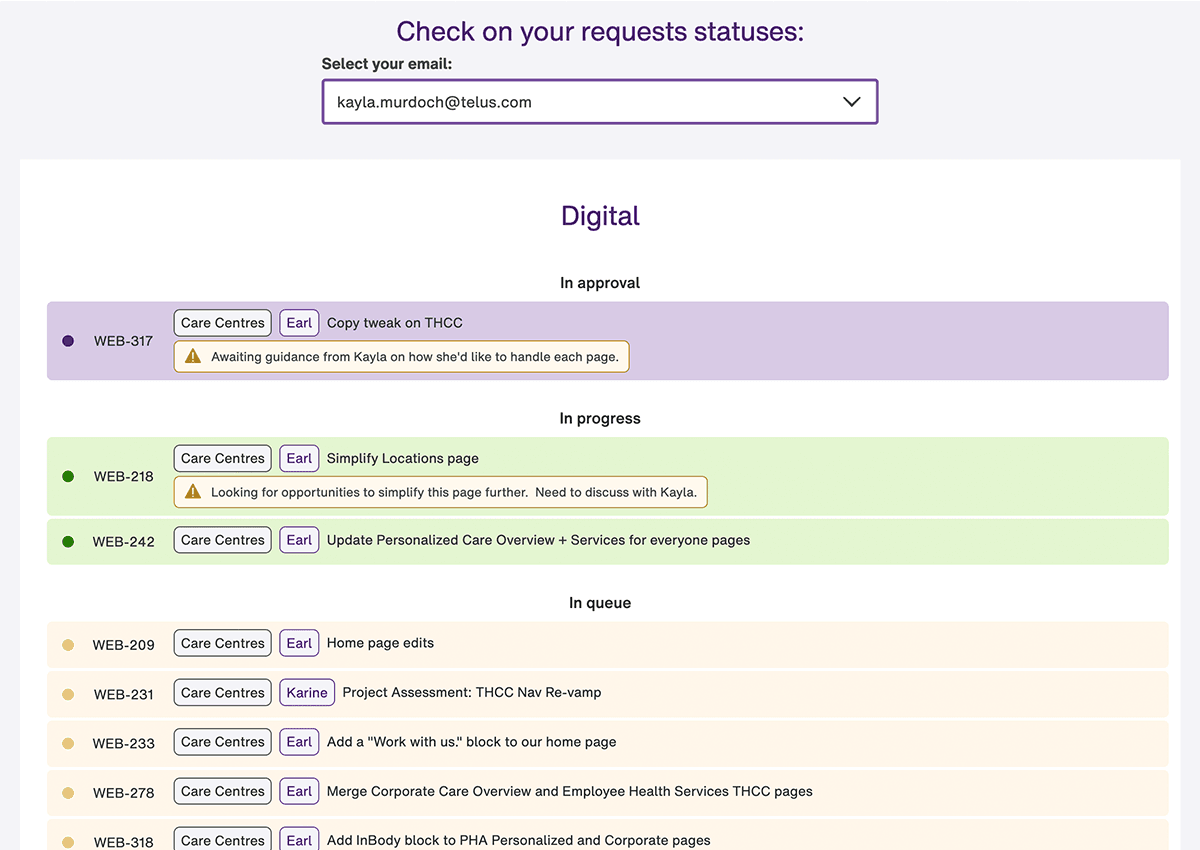Screen dimensions: 1200x850
Task: Click Earl tag on WEB-209
Action: click(x=299, y=643)
